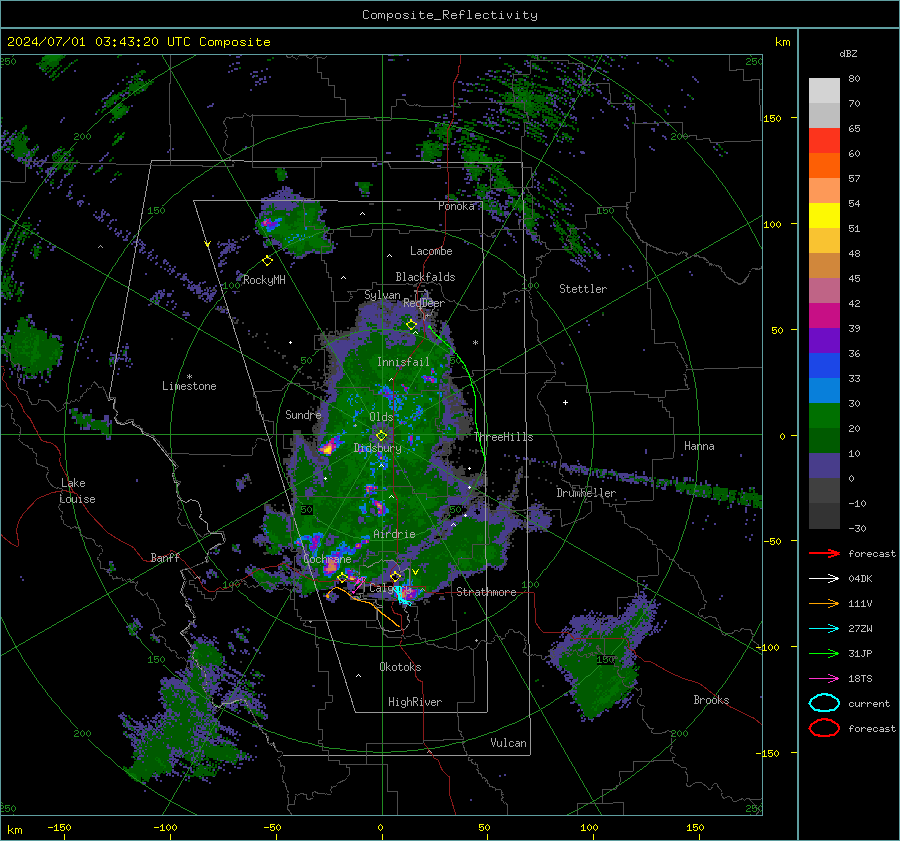Click the Composite_Reflectivity title
This screenshot has height=841, width=900.
point(449,15)
